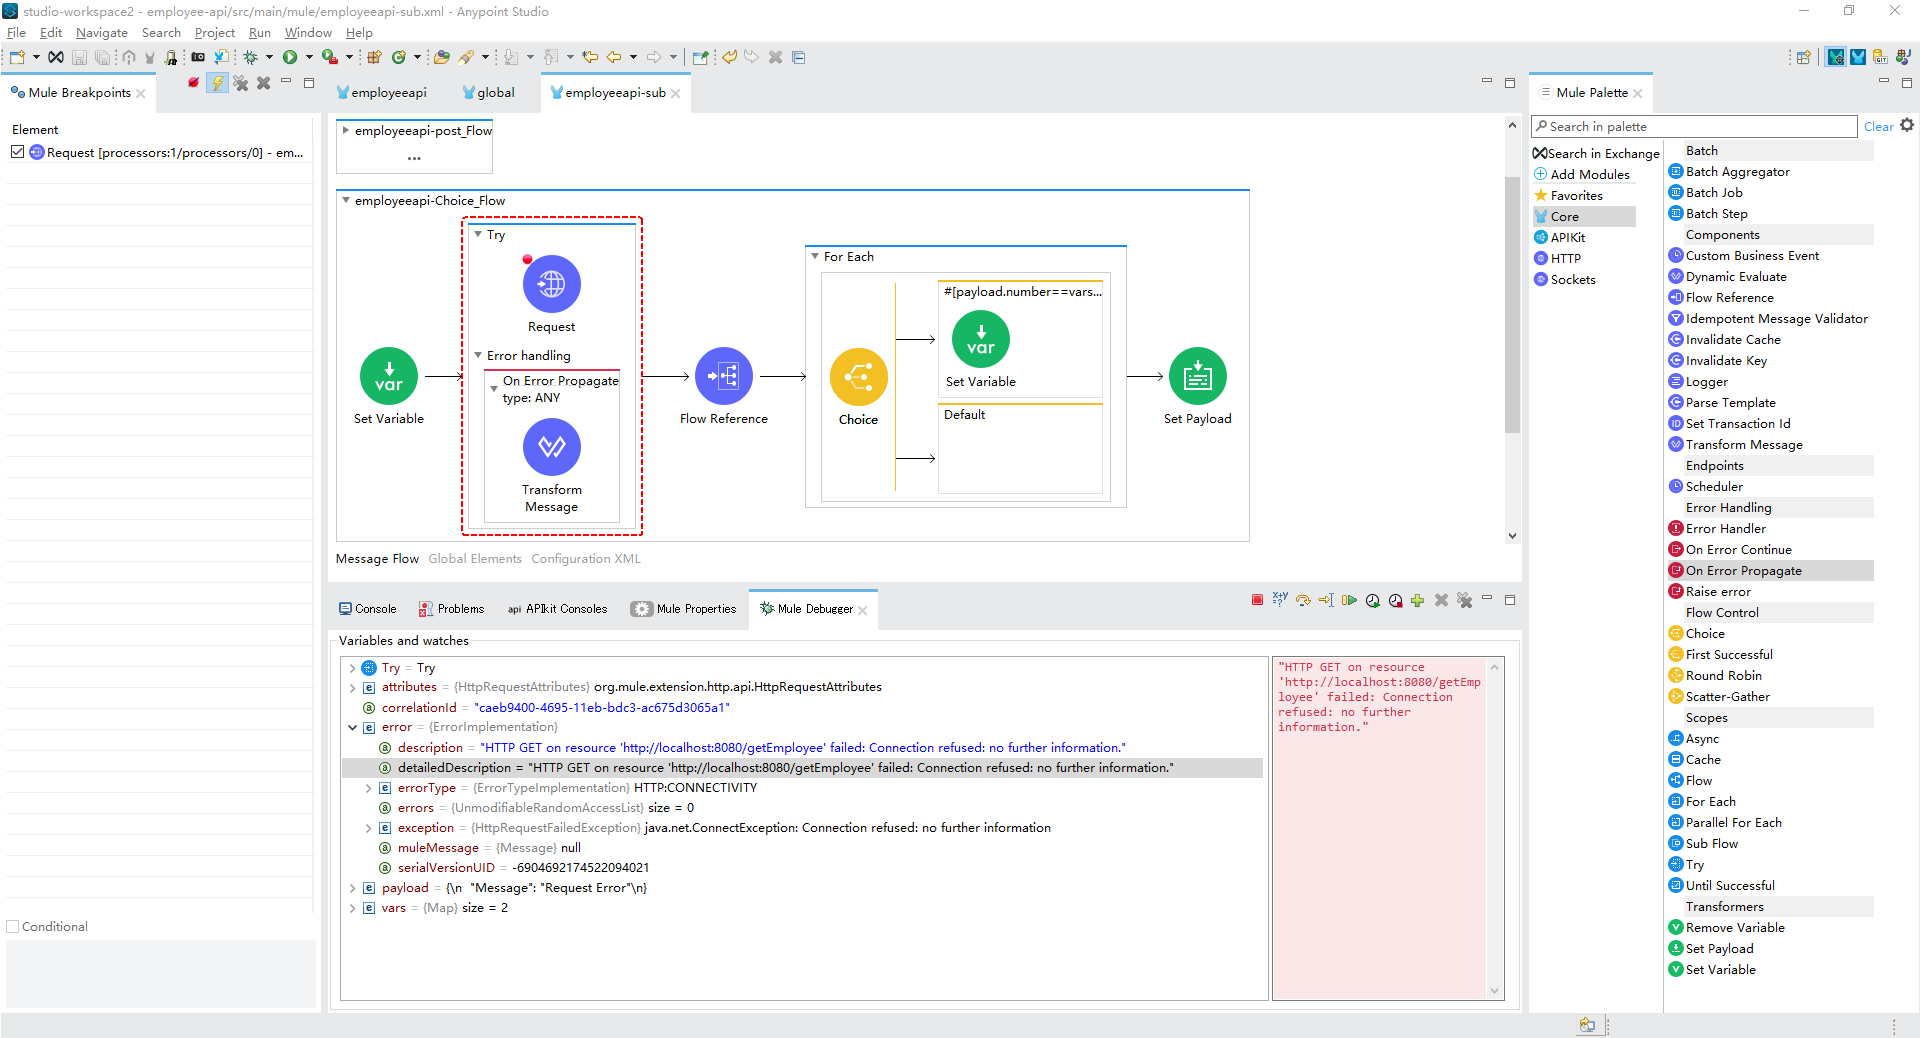Select the HTTP module in palette
This screenshot has width=1920, height=1038.
(1558, 258)
